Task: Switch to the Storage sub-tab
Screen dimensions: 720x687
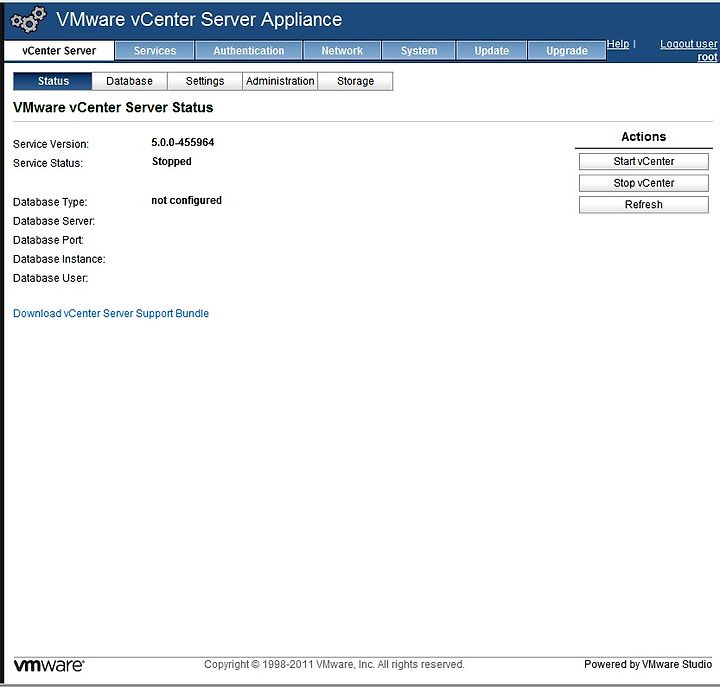Action: [355, 81]
